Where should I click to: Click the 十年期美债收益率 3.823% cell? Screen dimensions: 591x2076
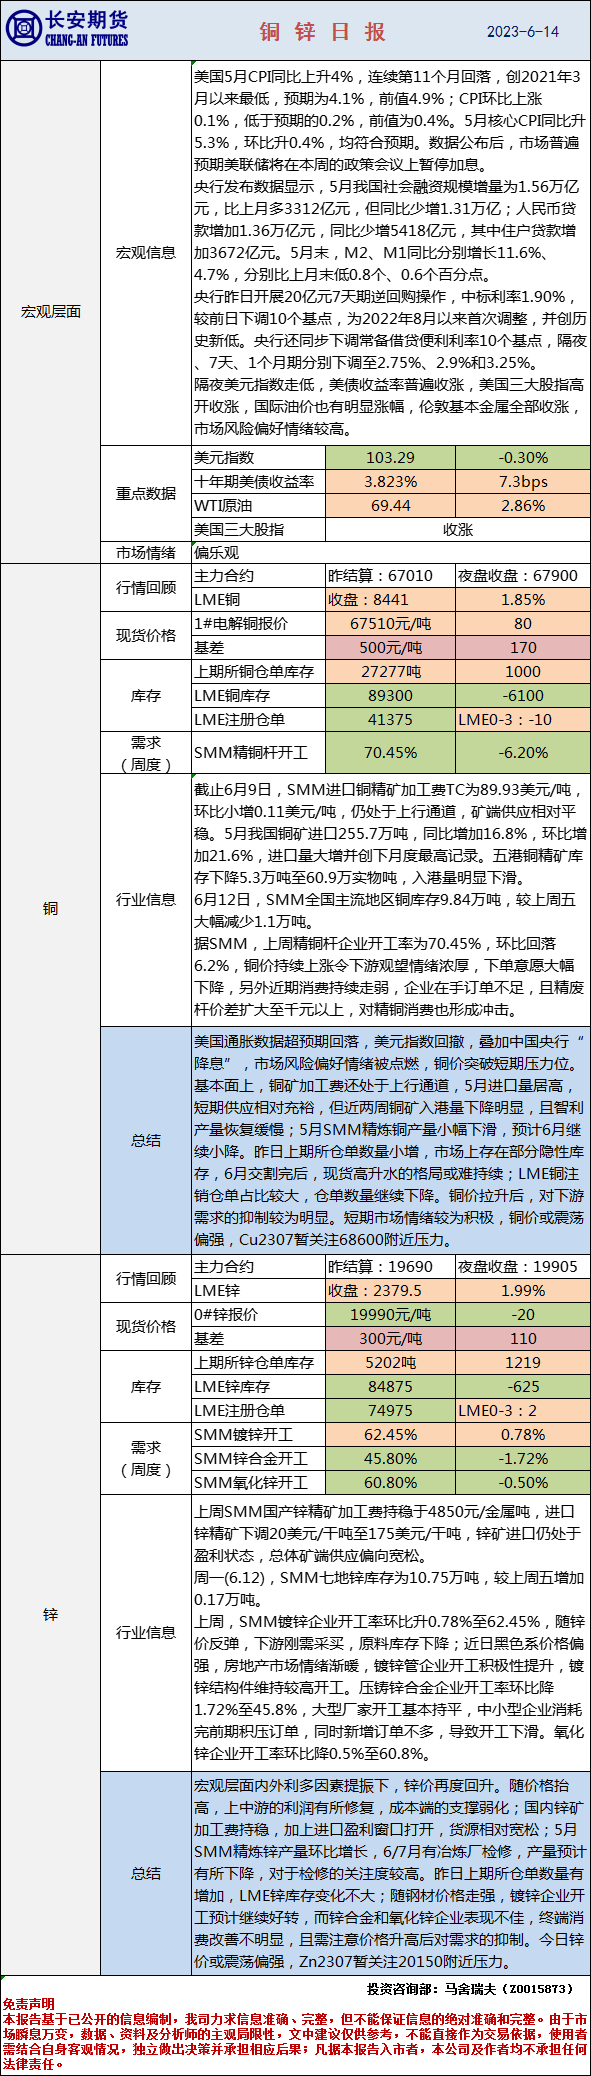(390, 482)
